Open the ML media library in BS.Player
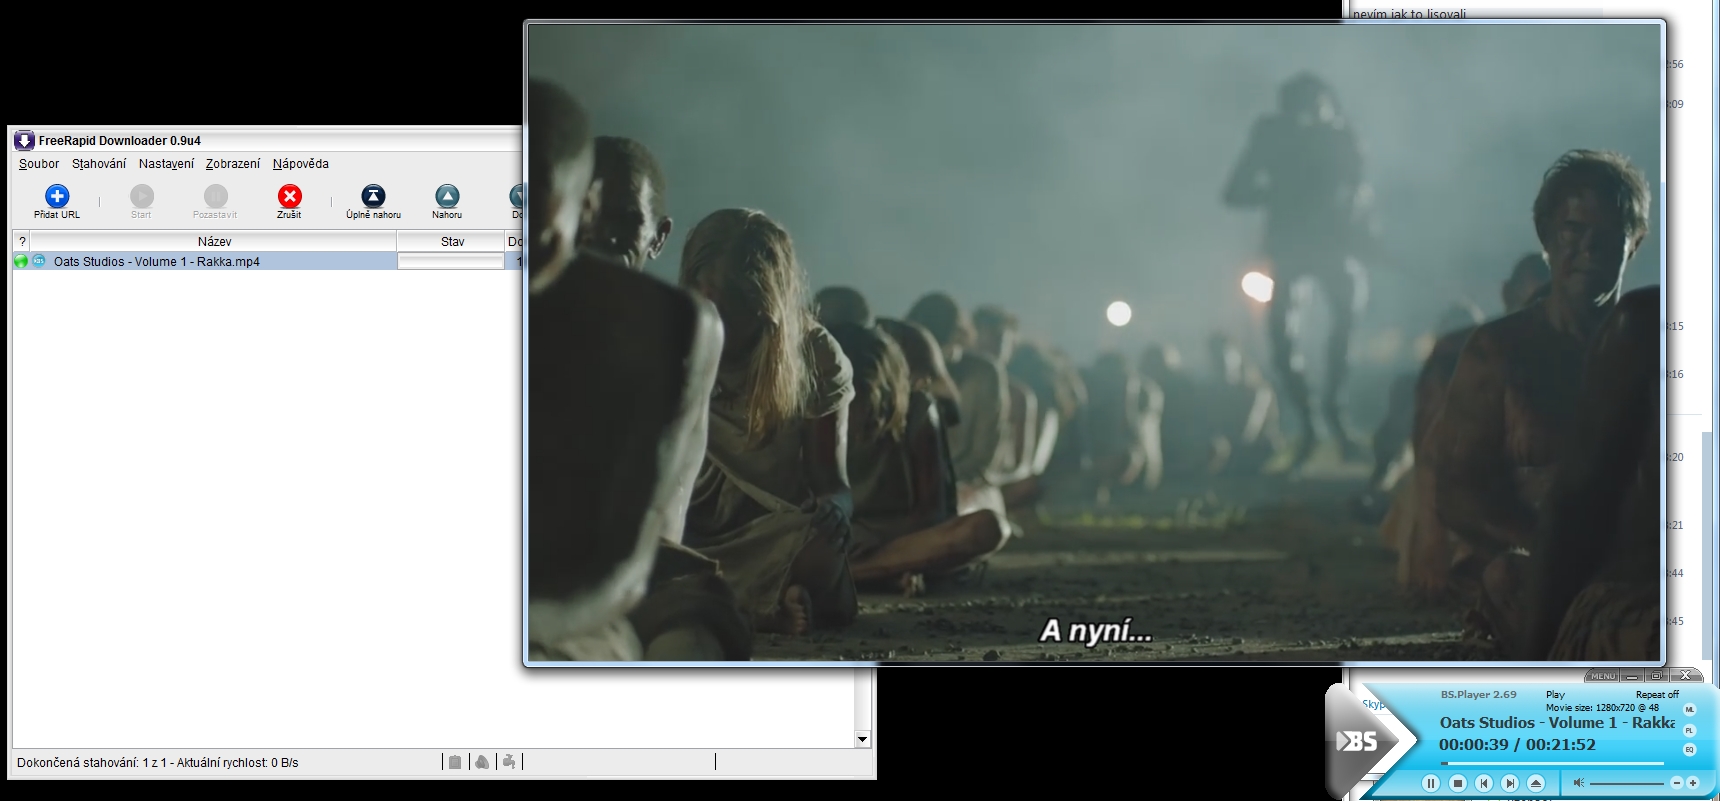The height and width of the screenshot is (801, 1720). [x=1690, y=710]
